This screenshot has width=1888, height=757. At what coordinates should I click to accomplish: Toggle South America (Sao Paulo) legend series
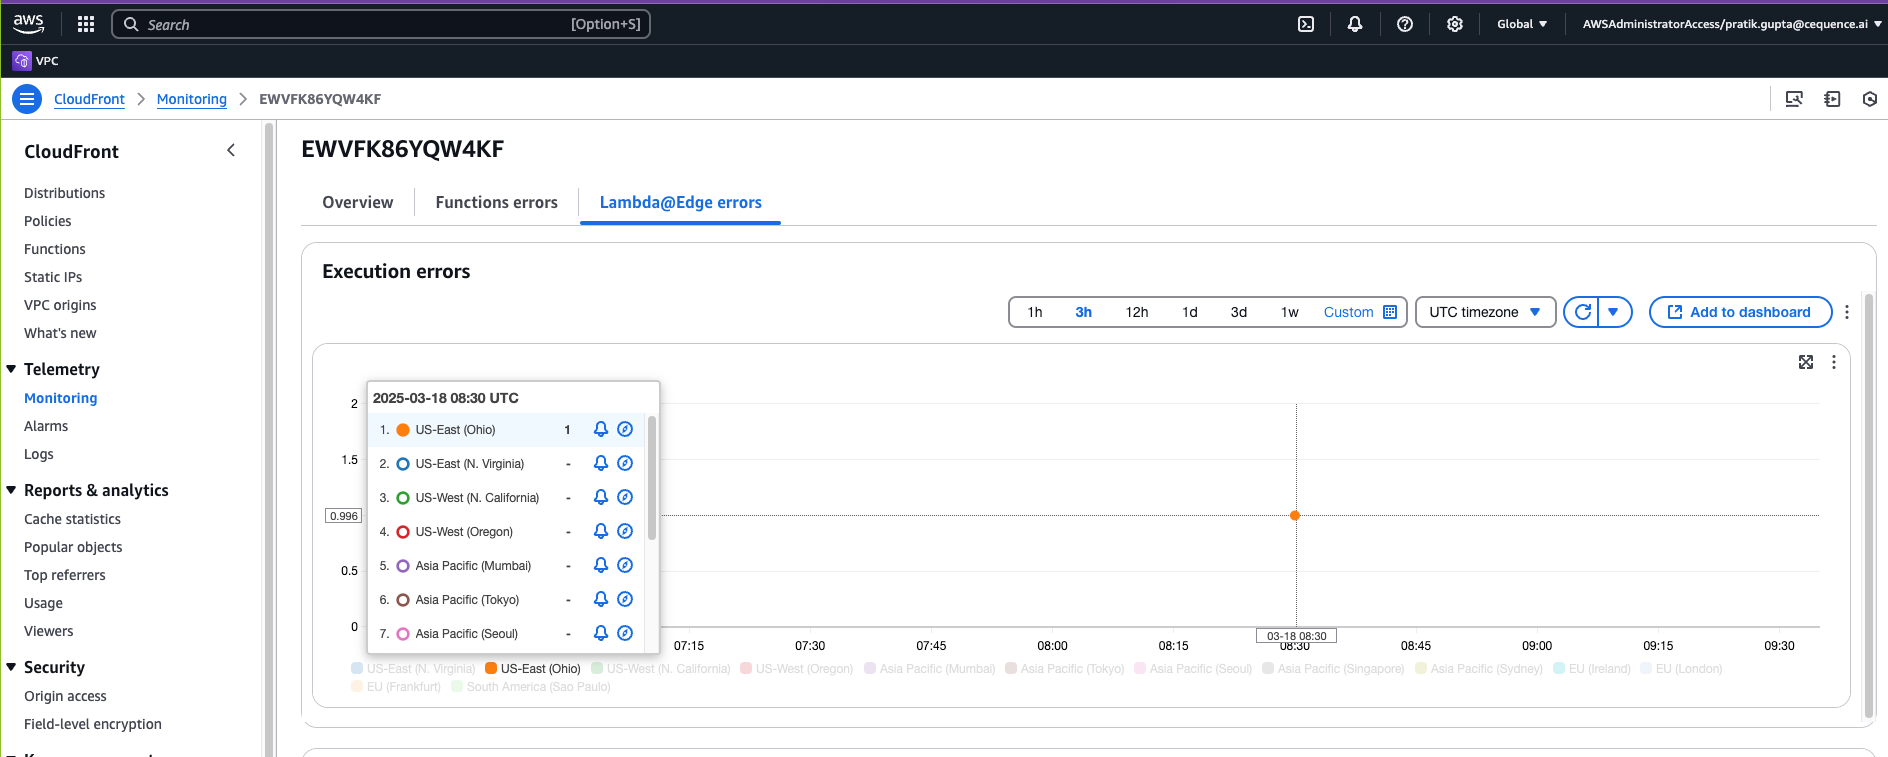[x=531, y=687]
